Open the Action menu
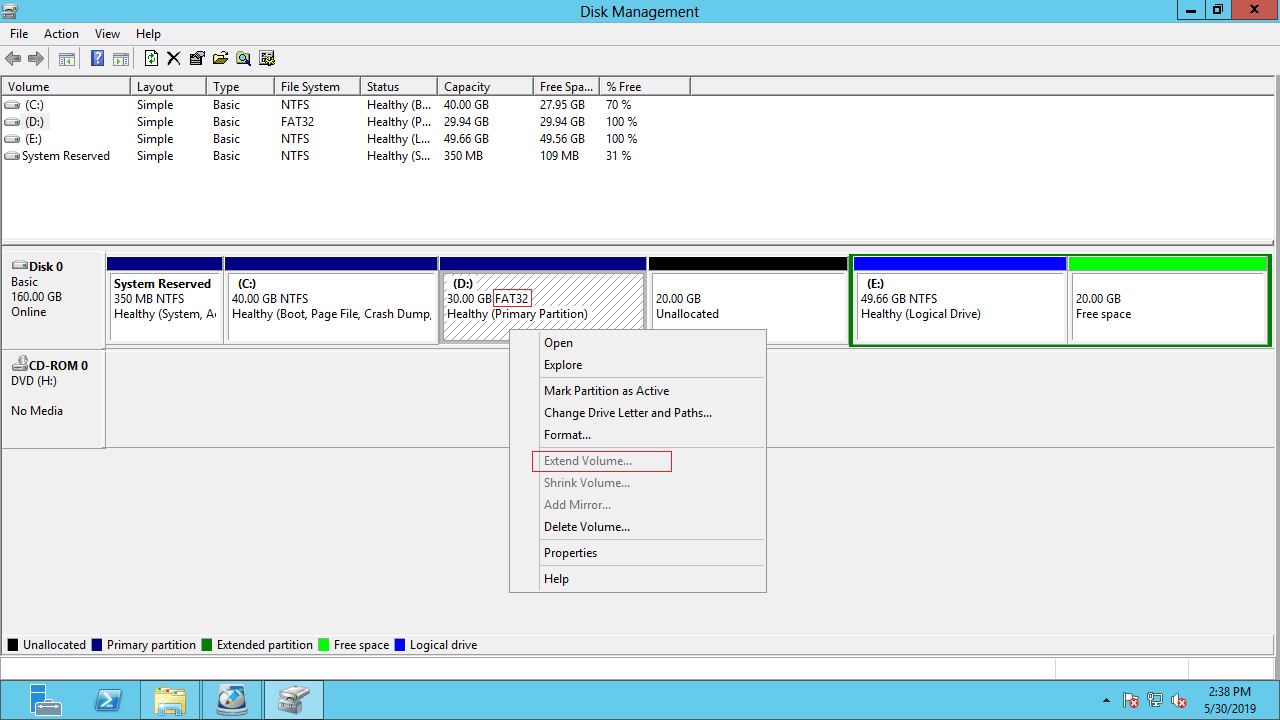1280x720 pixels. [61, 34]
